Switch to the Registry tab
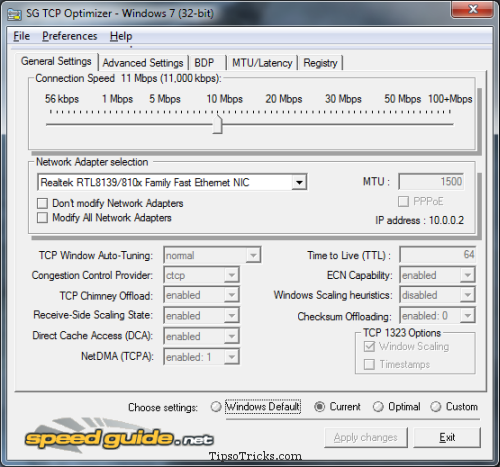 (x=321, y=63)
